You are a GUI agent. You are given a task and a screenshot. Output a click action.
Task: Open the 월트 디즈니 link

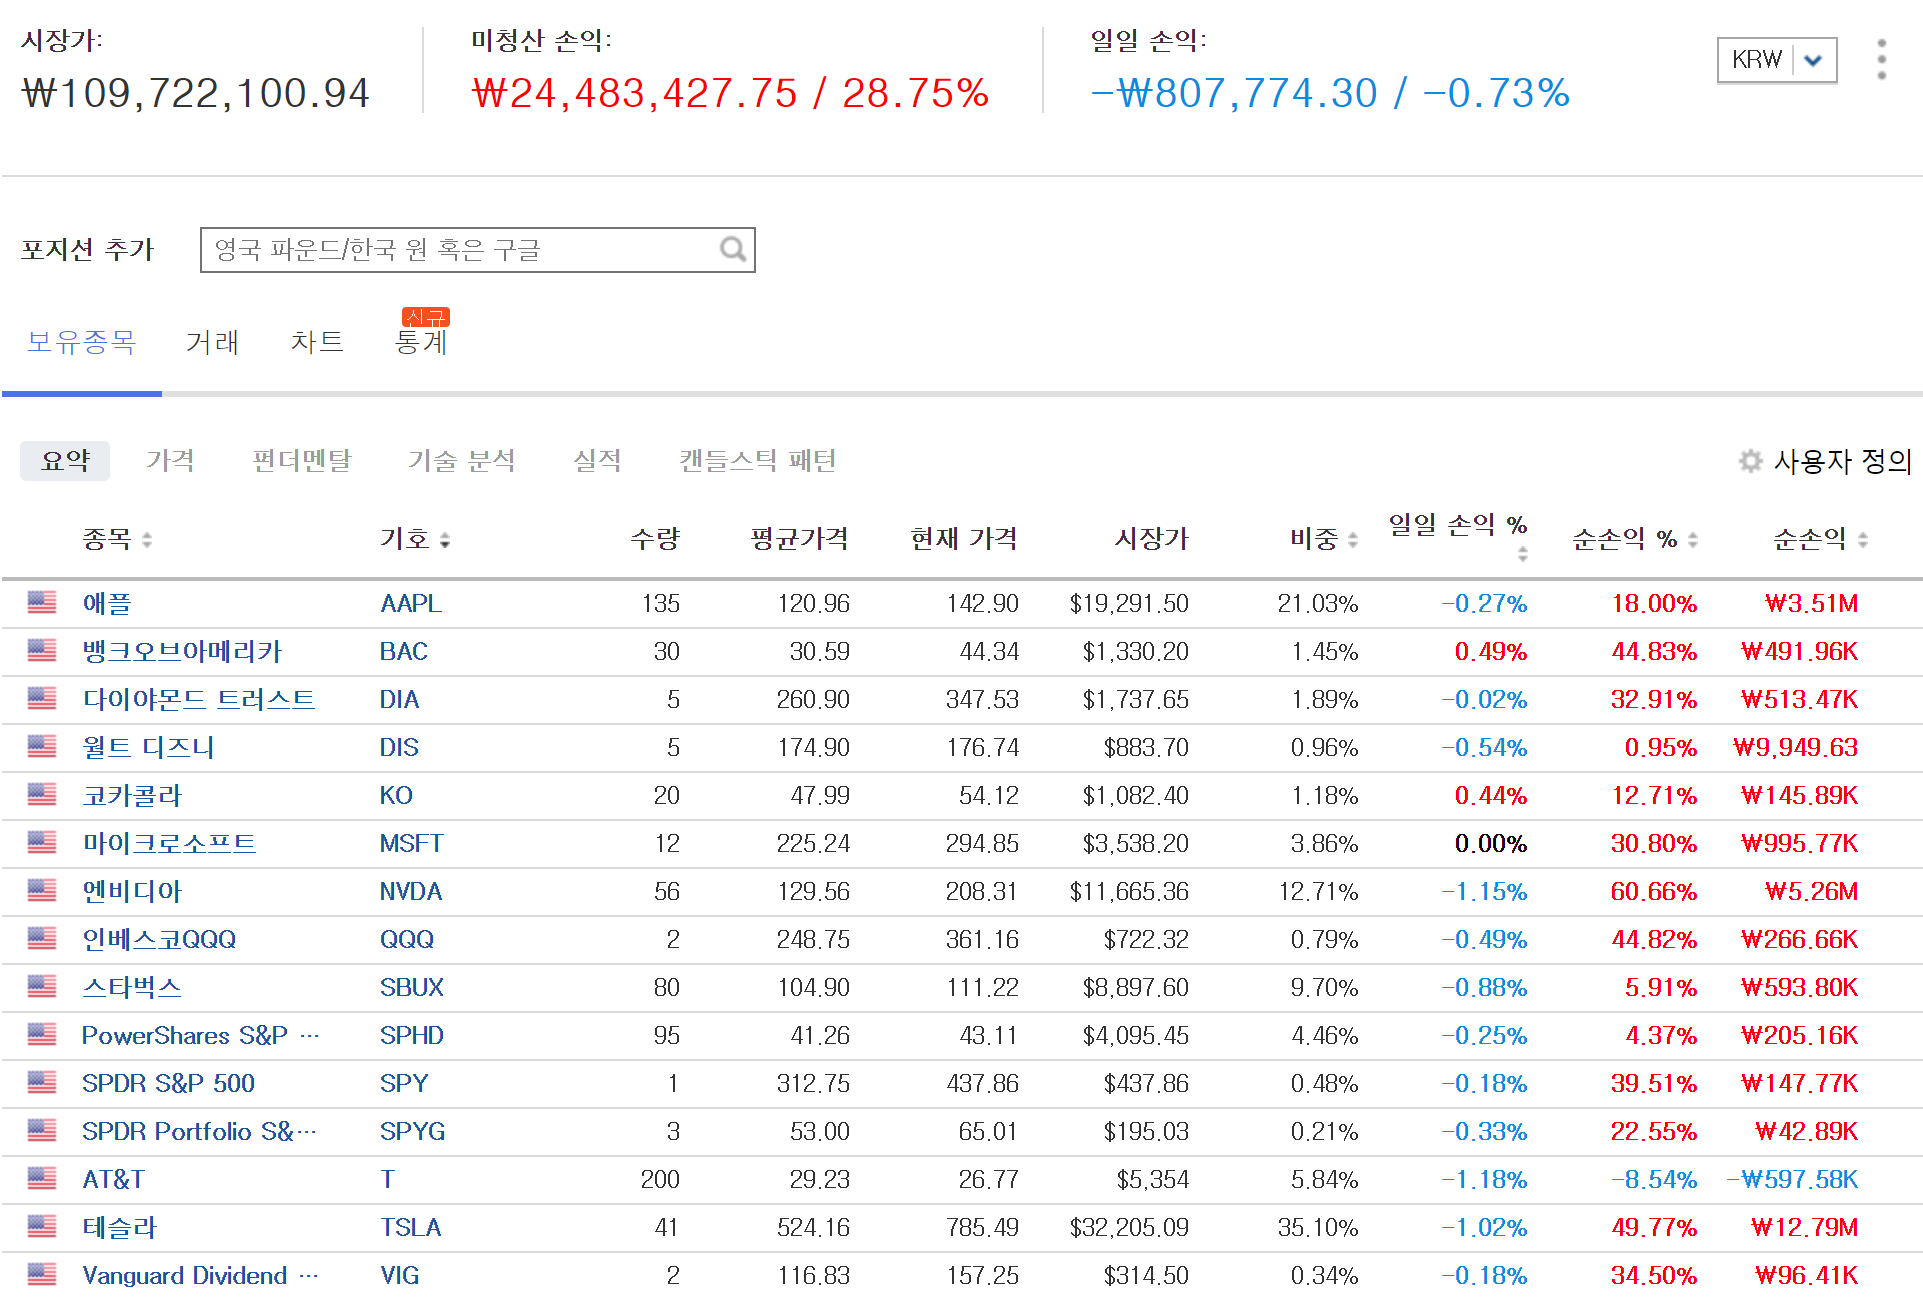(x=148, y=748)
